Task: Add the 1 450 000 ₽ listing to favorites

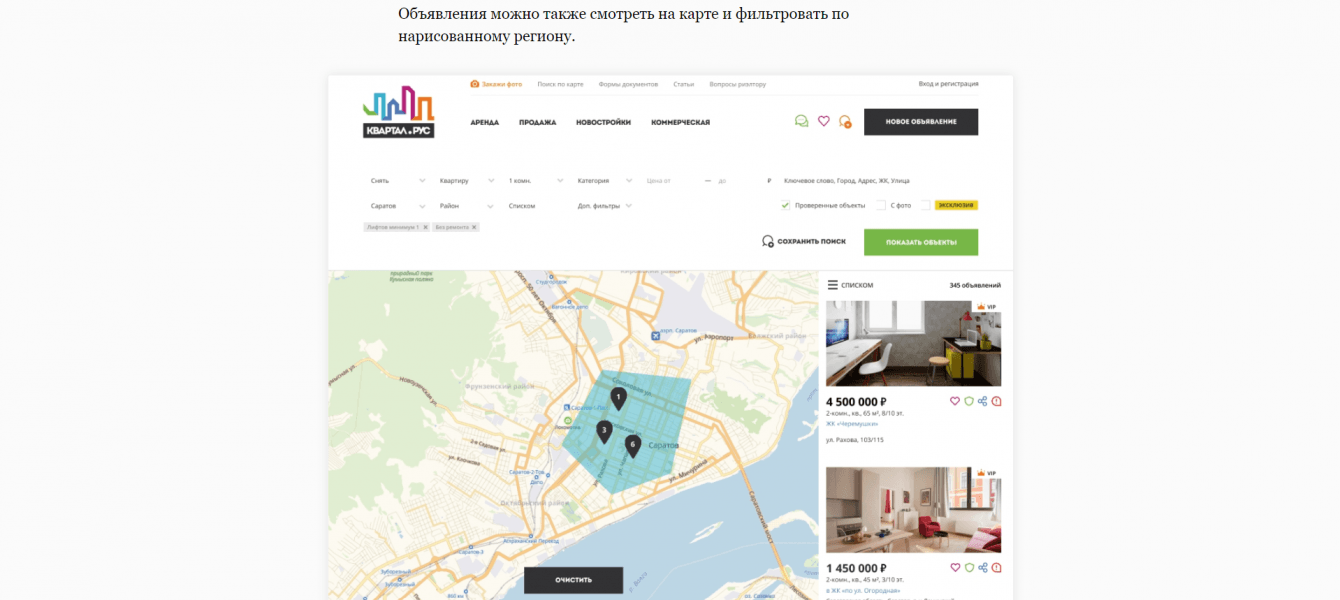Action: click(955, 568)
